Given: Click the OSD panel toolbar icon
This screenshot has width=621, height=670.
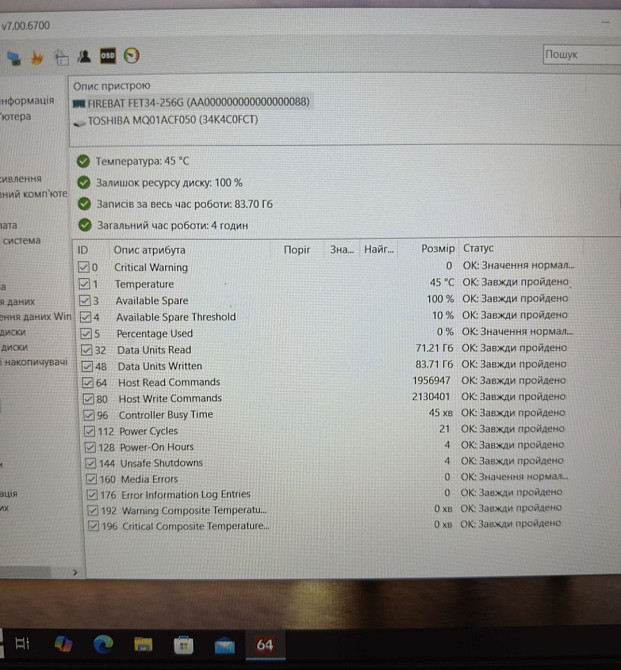Looking at the screenshot, I should click(108, 57).
